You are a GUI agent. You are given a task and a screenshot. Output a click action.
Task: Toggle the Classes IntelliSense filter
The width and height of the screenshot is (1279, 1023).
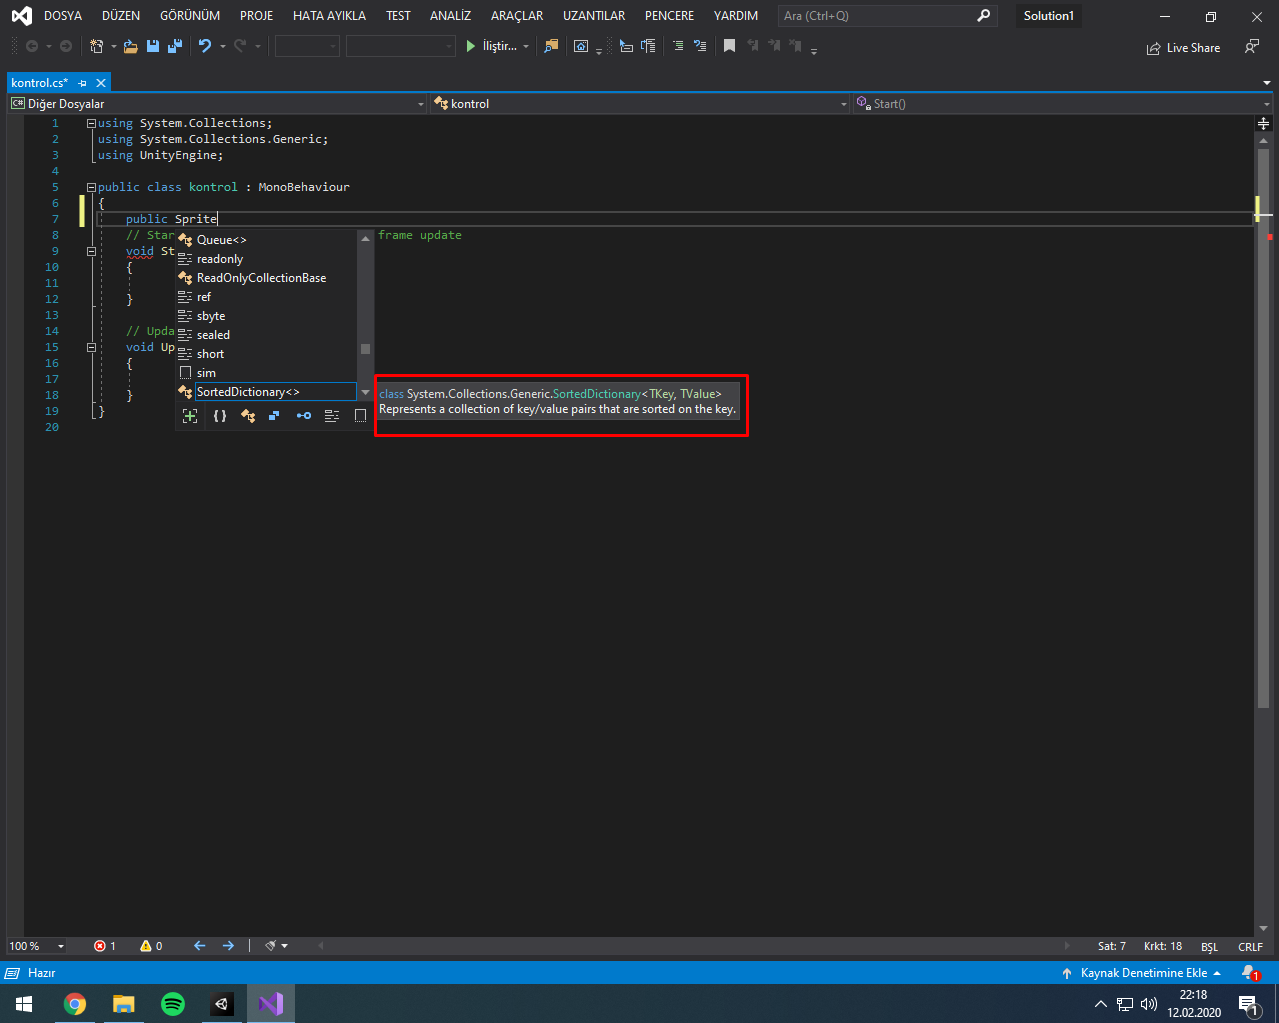pyautogui.click(x=248, y=416)
